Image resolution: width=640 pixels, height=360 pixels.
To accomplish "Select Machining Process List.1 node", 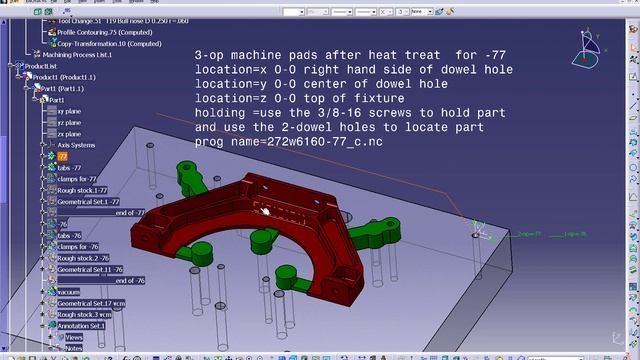I will [77, 55].
